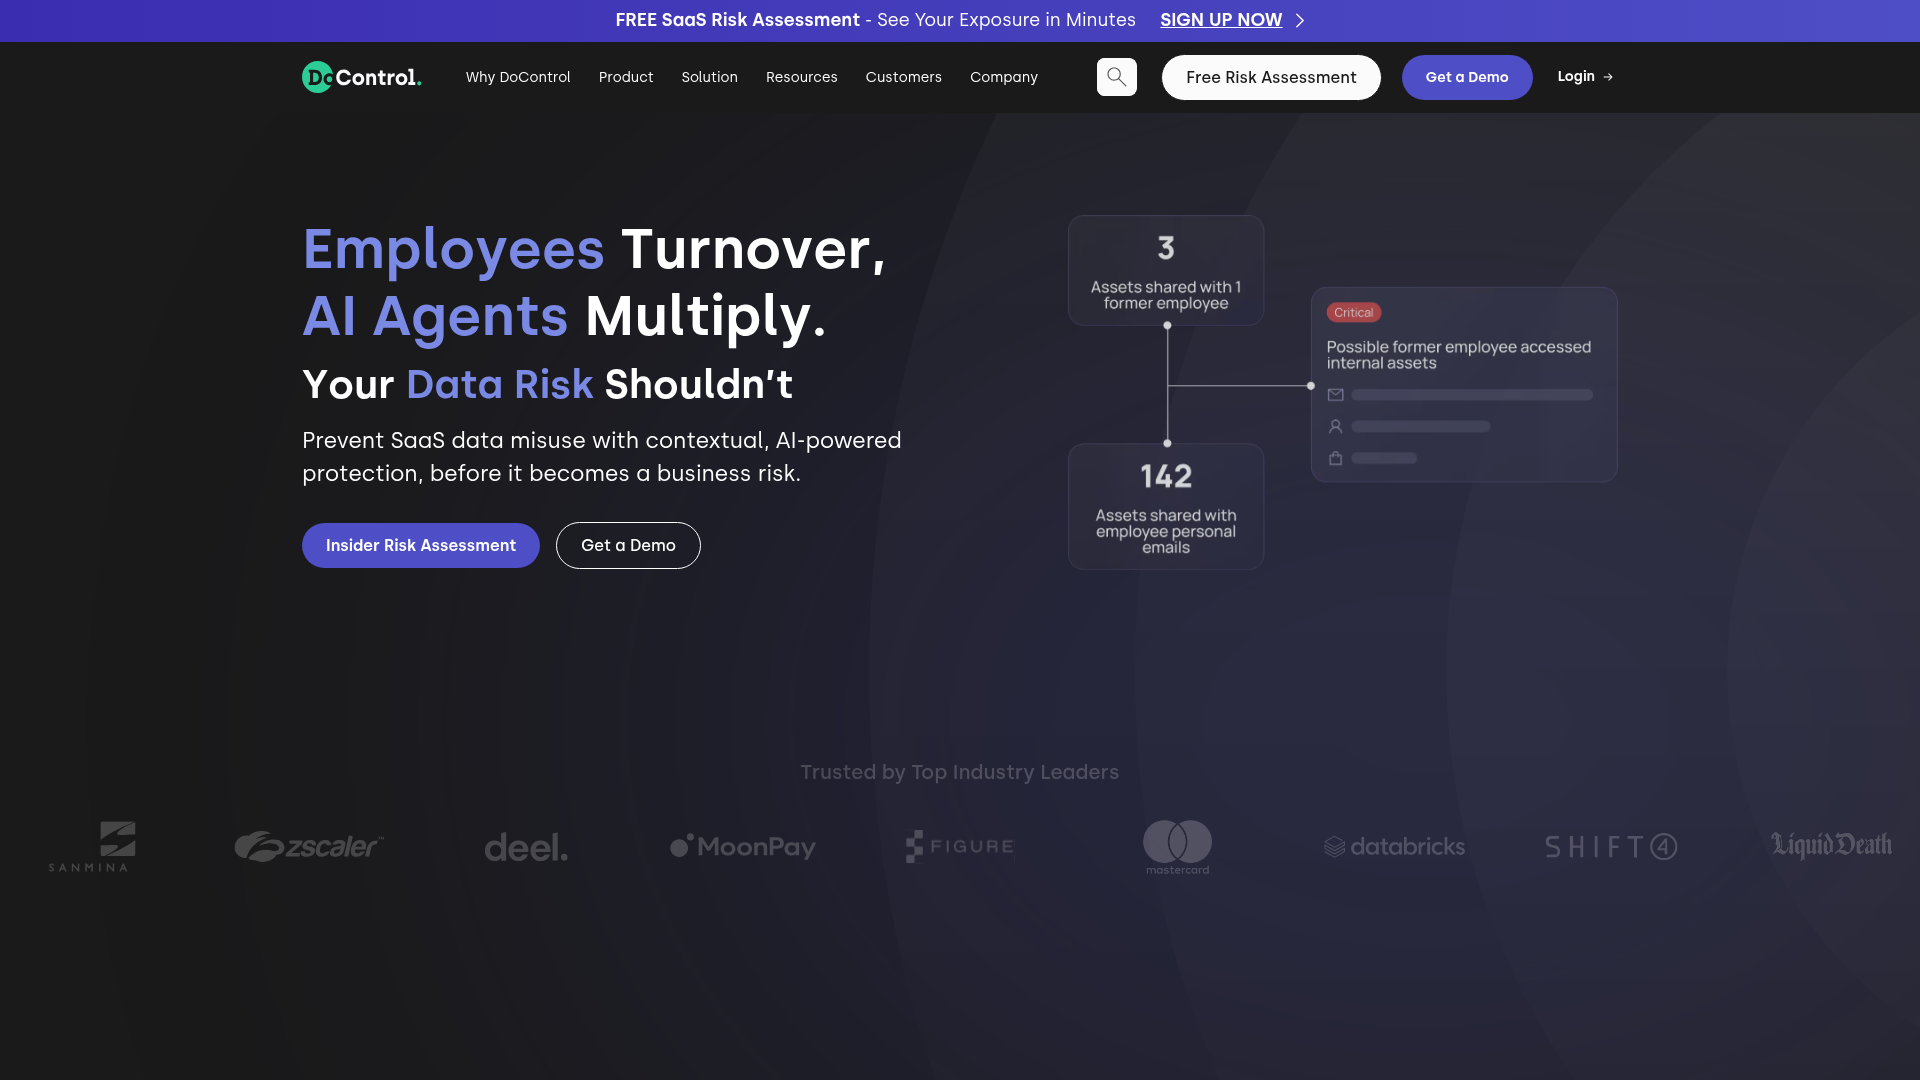This screenshot has height=1080, width=1920.
Task: Open the Why DoControl menu
Action: 518,77
